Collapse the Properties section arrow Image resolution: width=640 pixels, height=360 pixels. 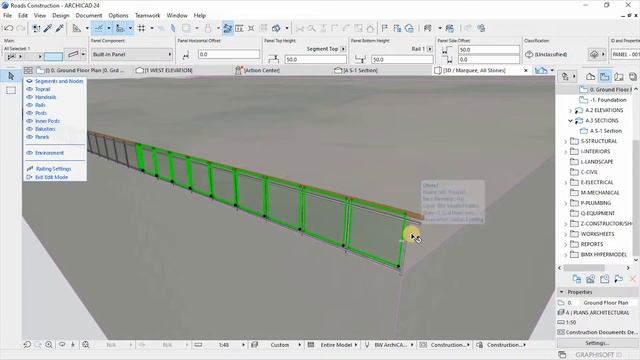pyautogui.click(x=562, y=292)
